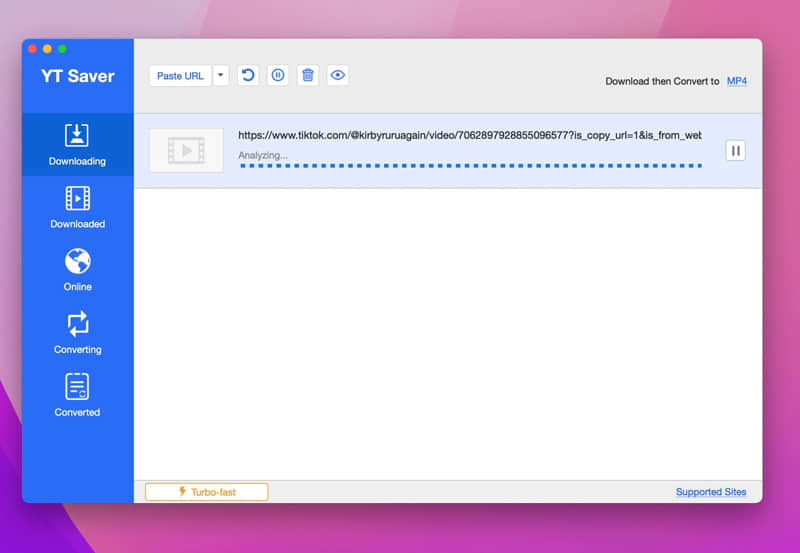Click the trash icon to delete downloads
The image size is (800, 553).
[308, 75]
